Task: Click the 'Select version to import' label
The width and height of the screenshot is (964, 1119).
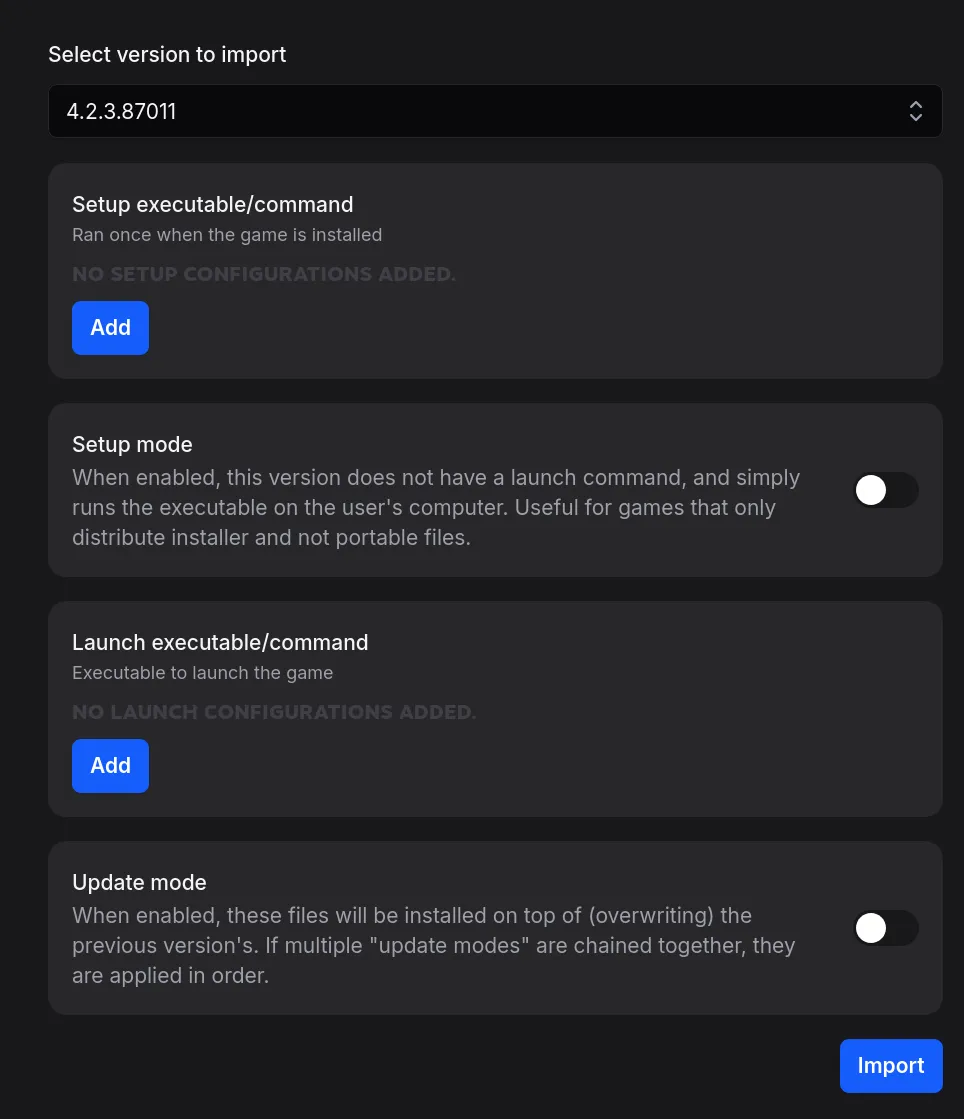Action: click(167, 54)
